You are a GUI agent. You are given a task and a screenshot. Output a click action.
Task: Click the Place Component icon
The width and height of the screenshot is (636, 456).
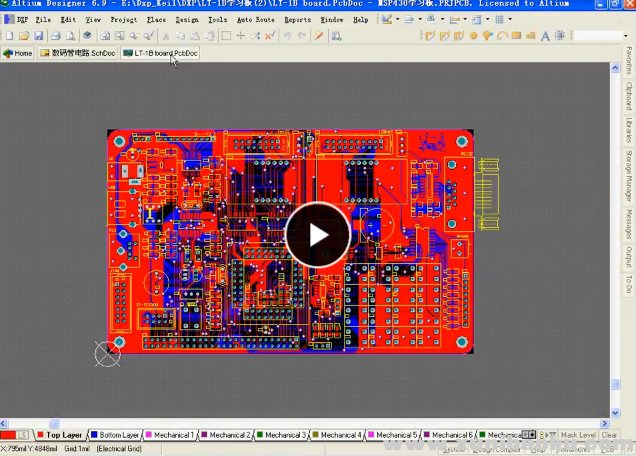559,36
